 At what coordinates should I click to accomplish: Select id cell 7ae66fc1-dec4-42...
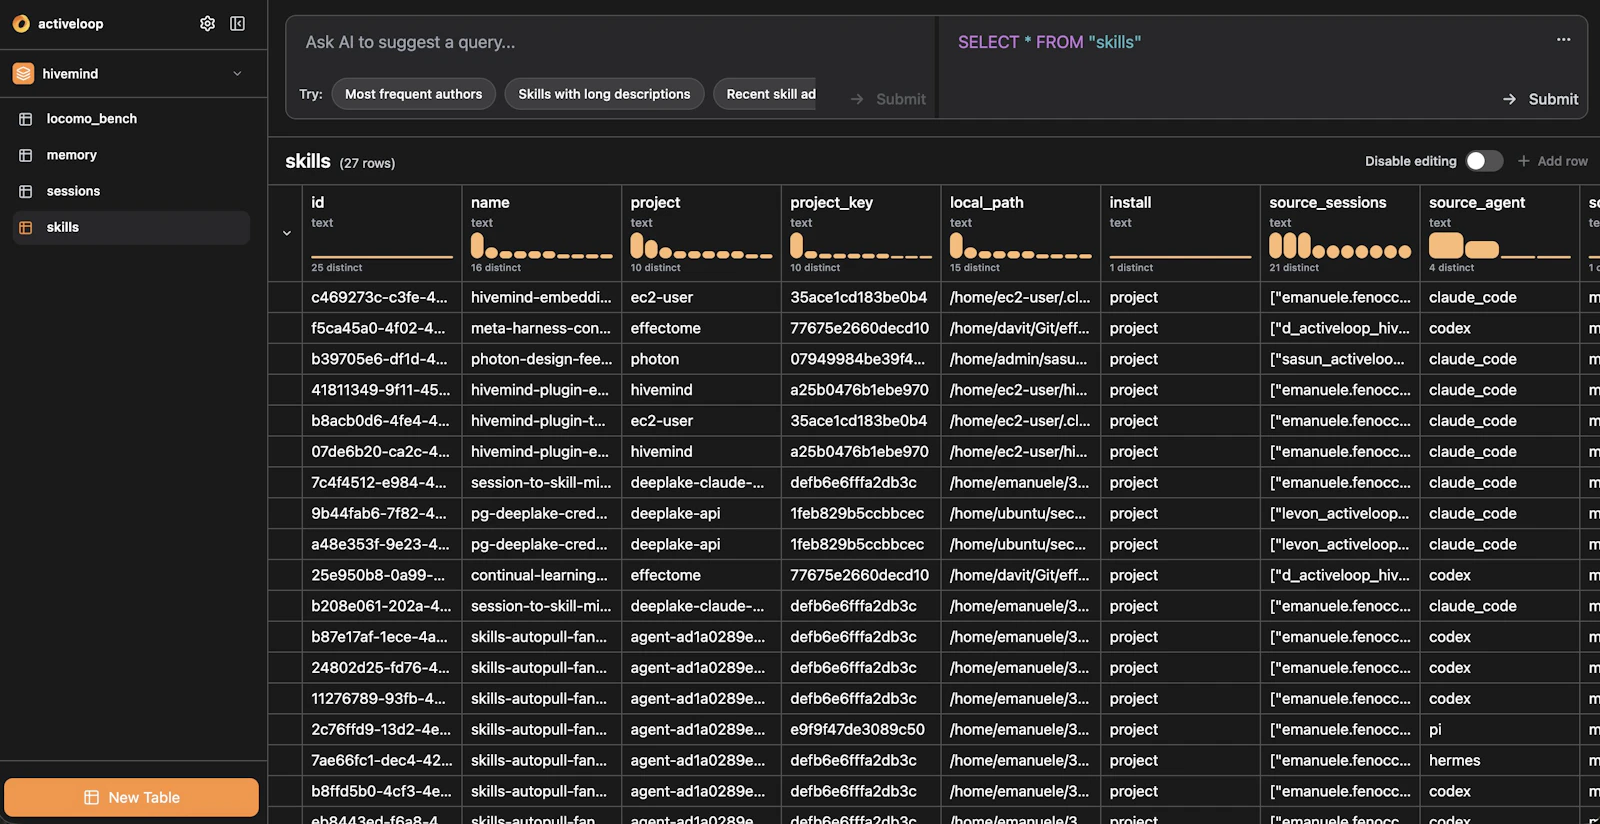pyautogui.click(x=382, y=761)
